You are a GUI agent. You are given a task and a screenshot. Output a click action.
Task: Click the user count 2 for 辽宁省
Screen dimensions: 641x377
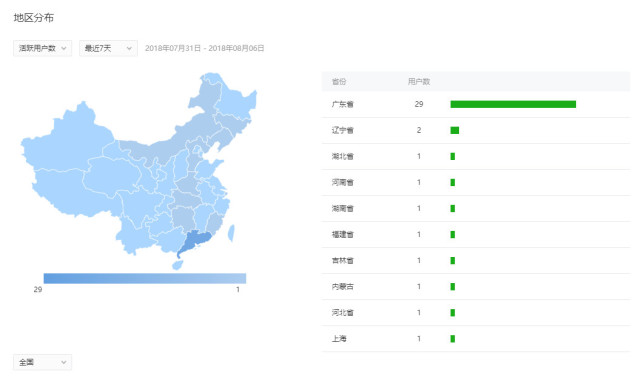(419, 130)
